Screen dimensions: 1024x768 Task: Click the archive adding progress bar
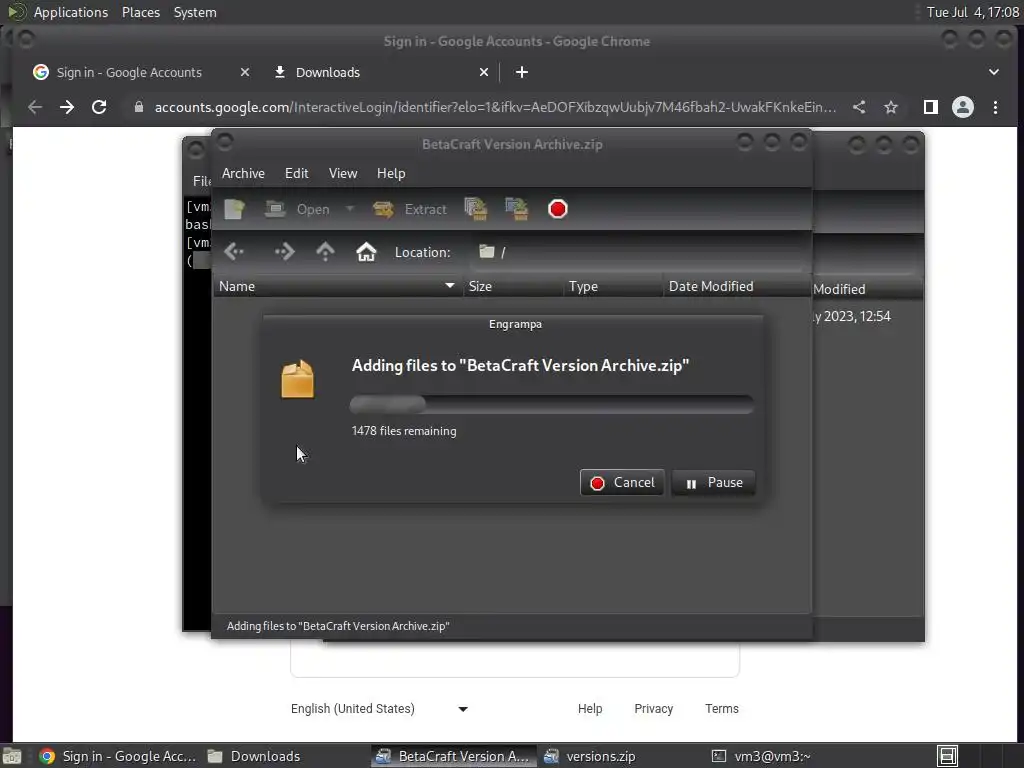click(x=552, y=404)
